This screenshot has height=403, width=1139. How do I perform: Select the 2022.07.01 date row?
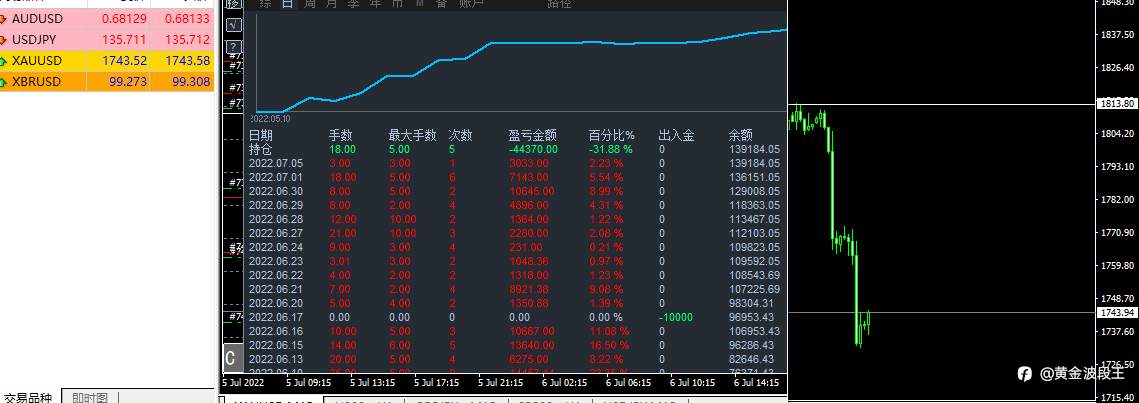tap(516, 177)
